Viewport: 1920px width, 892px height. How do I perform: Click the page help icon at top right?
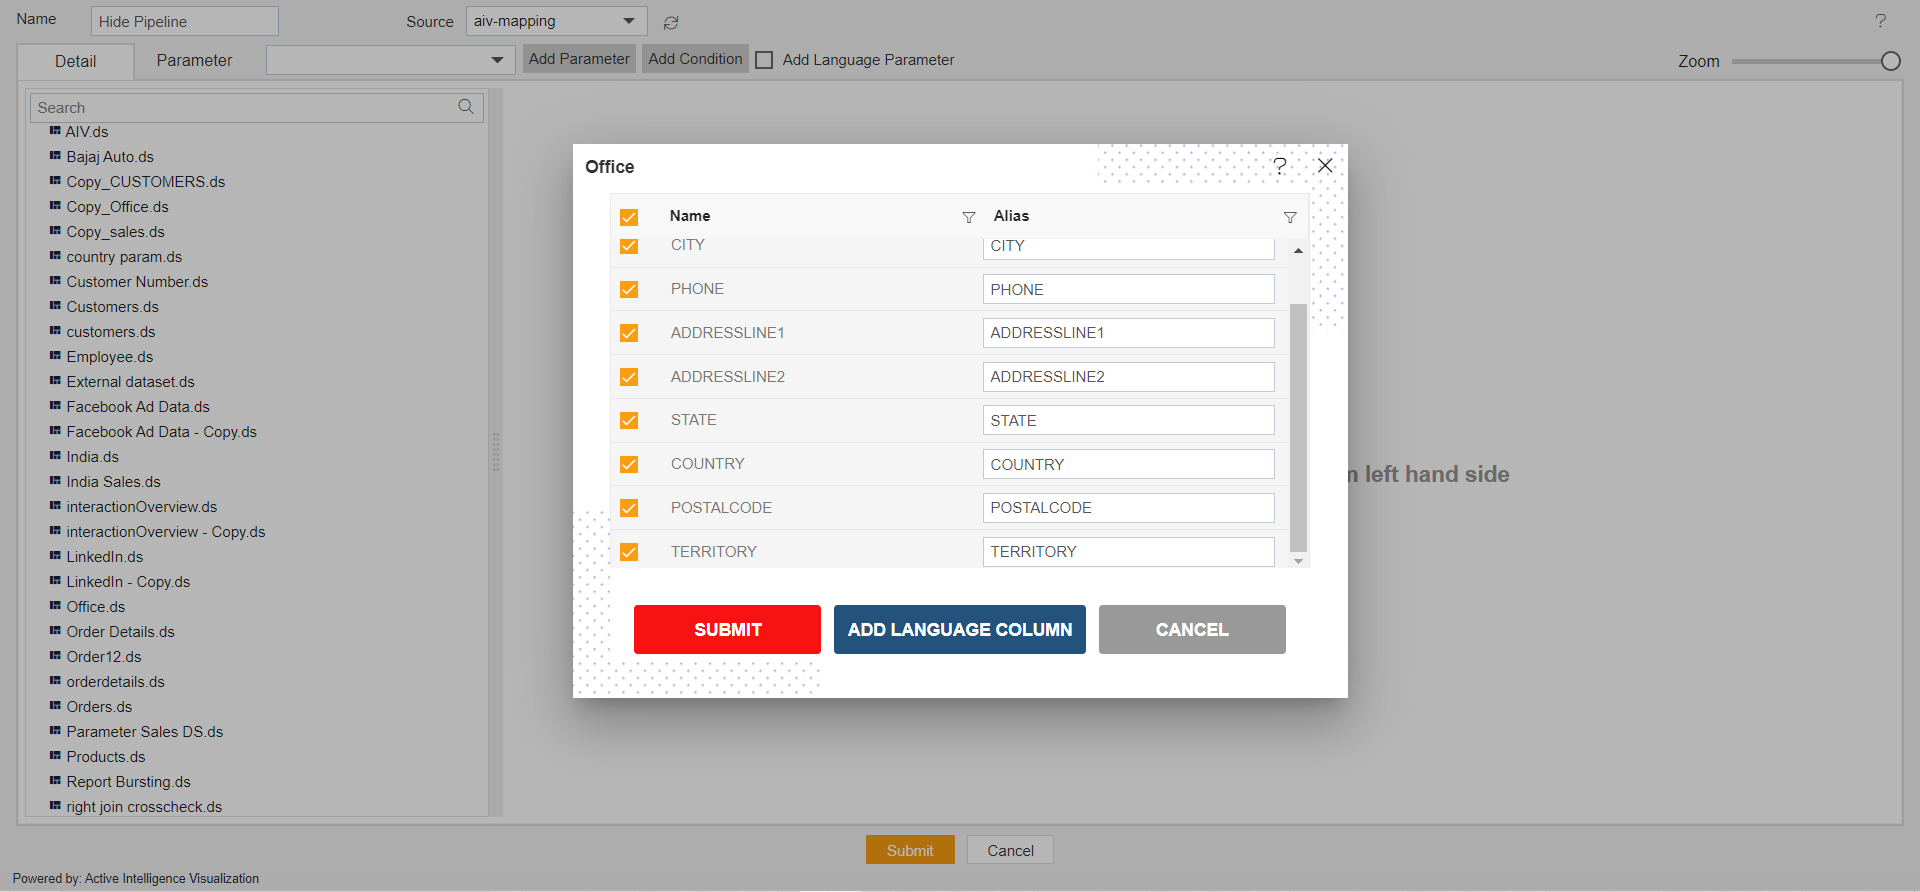coord(1880,21)
